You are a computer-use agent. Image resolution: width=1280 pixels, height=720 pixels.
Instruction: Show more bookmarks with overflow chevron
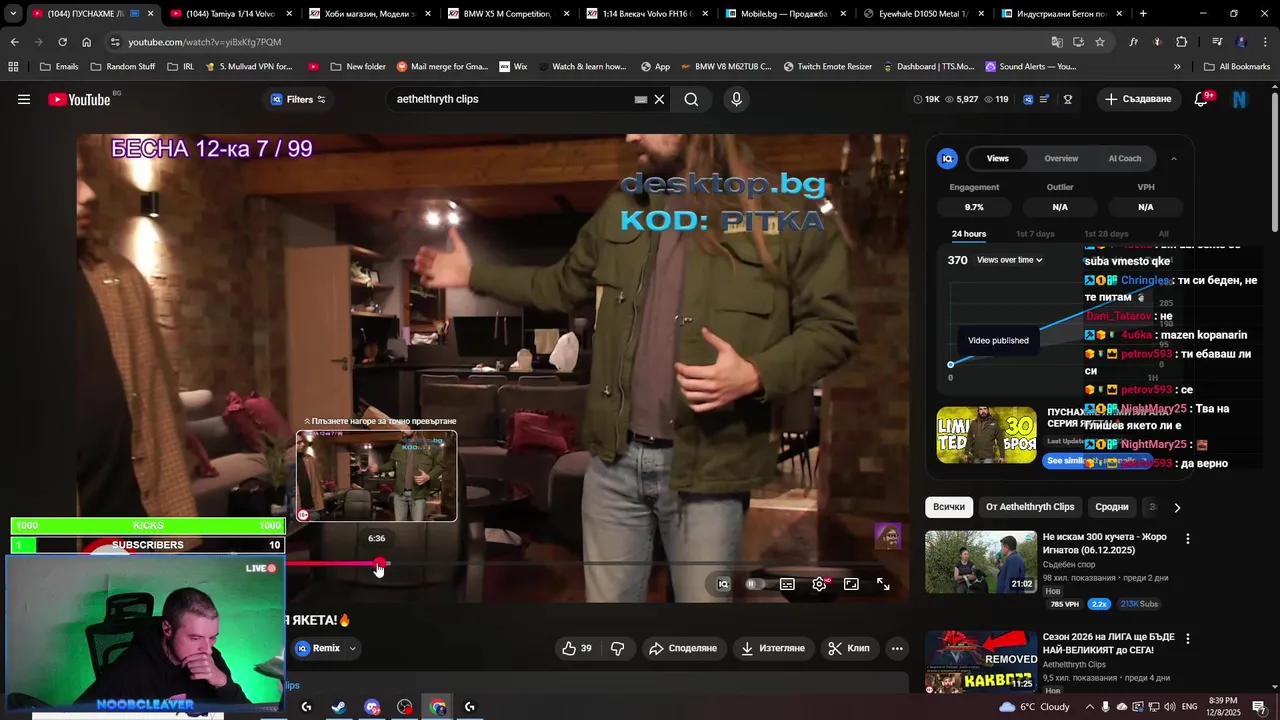(1177, 66)
